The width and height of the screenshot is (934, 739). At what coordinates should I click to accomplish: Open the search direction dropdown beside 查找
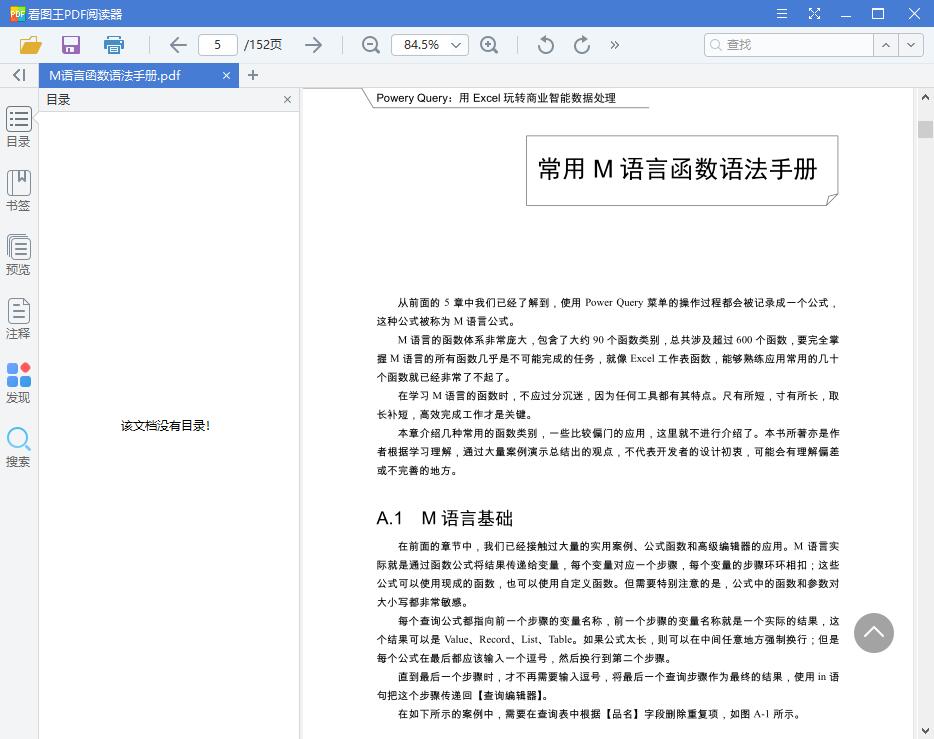(x=909, y=45)
